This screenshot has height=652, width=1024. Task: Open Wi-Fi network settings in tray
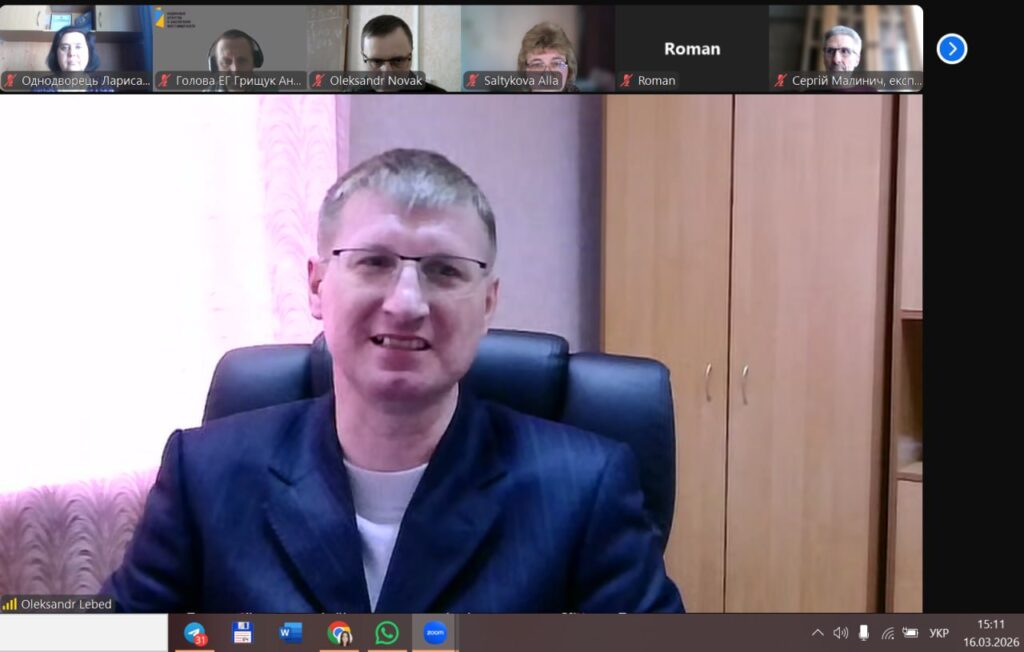[887, 633]
